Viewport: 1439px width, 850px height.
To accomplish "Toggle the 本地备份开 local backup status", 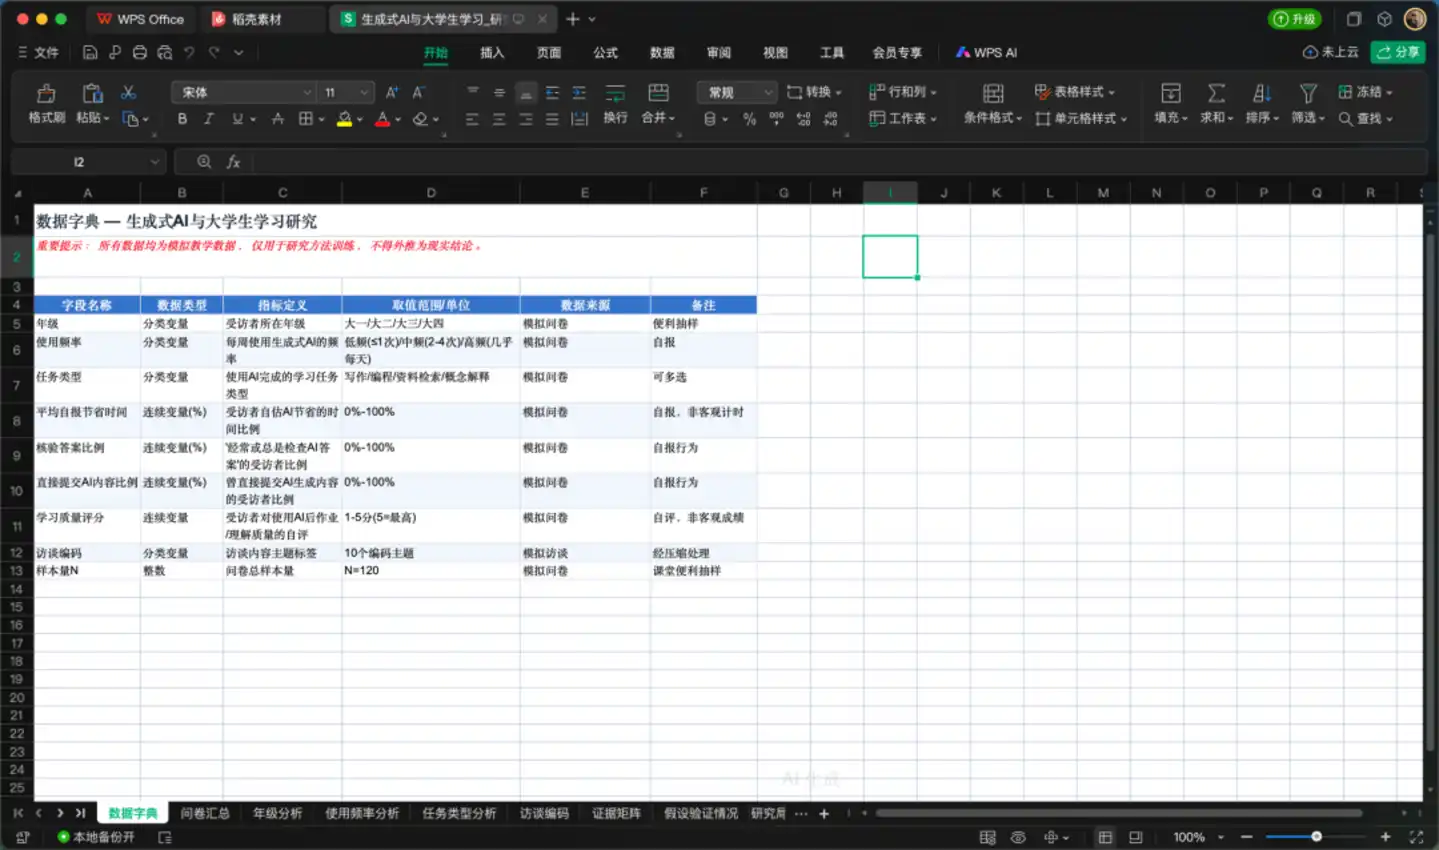I will 97,837.
